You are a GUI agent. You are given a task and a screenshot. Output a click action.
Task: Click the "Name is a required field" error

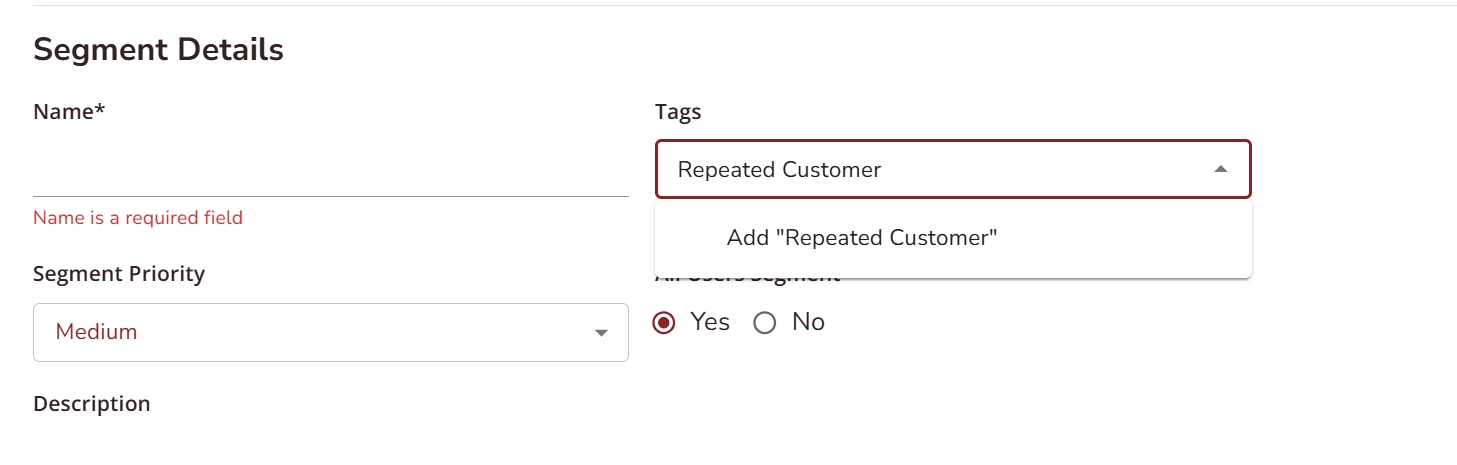pos(138,217)
